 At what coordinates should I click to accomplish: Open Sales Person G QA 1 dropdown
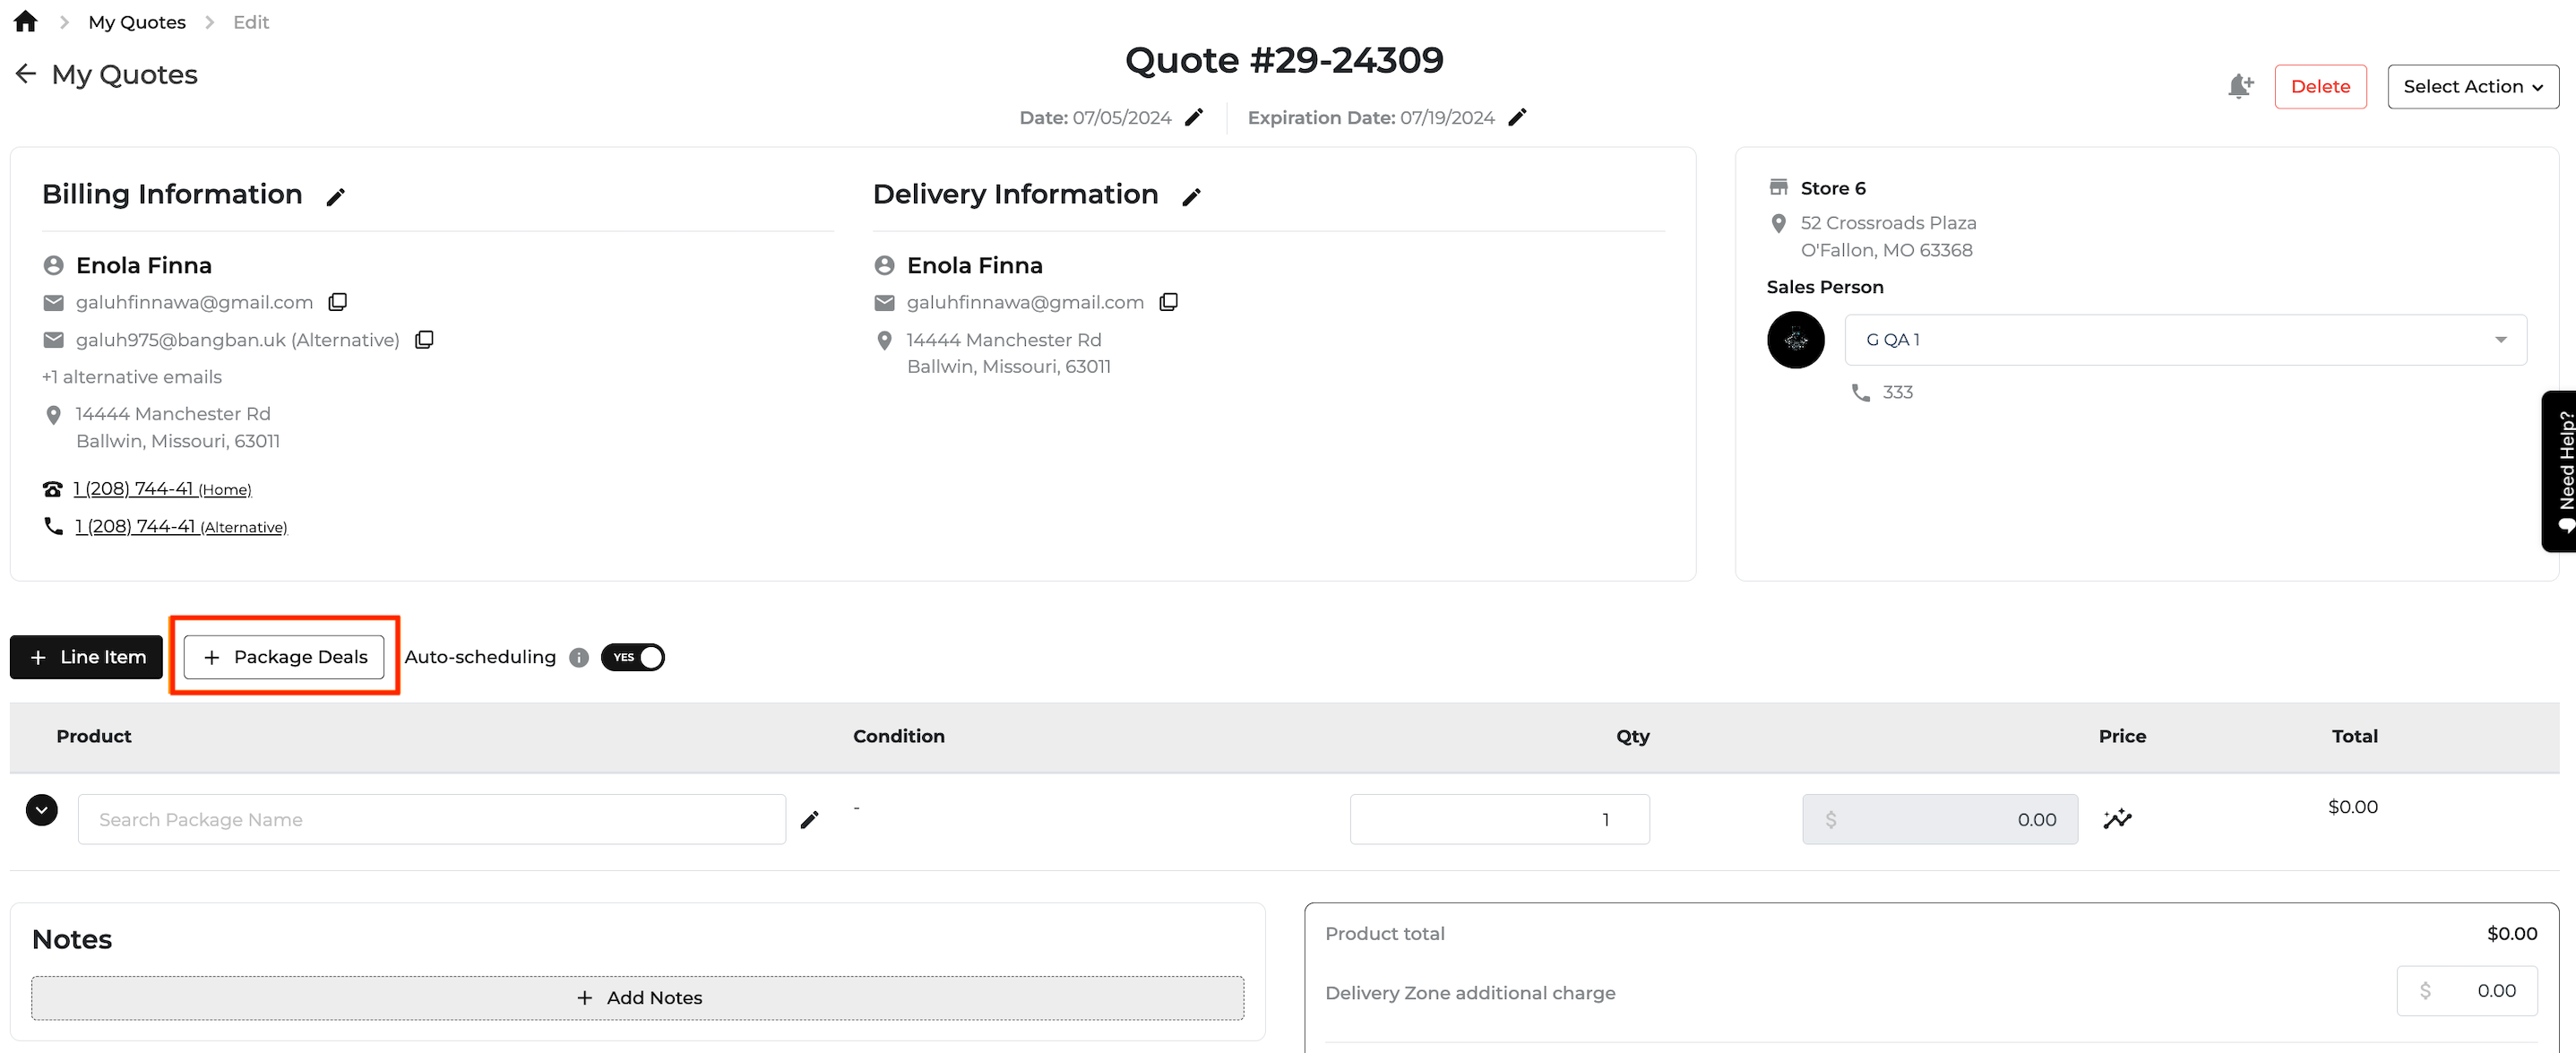(x=2185, y=340)
